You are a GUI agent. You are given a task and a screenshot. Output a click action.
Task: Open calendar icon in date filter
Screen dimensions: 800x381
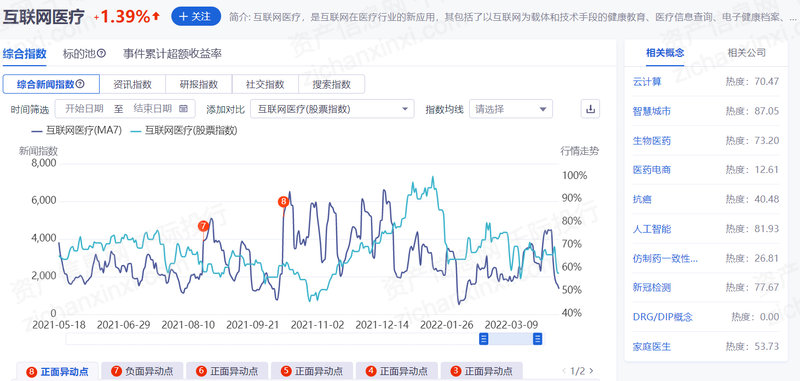pyautogui.click(x=184, y=109)
